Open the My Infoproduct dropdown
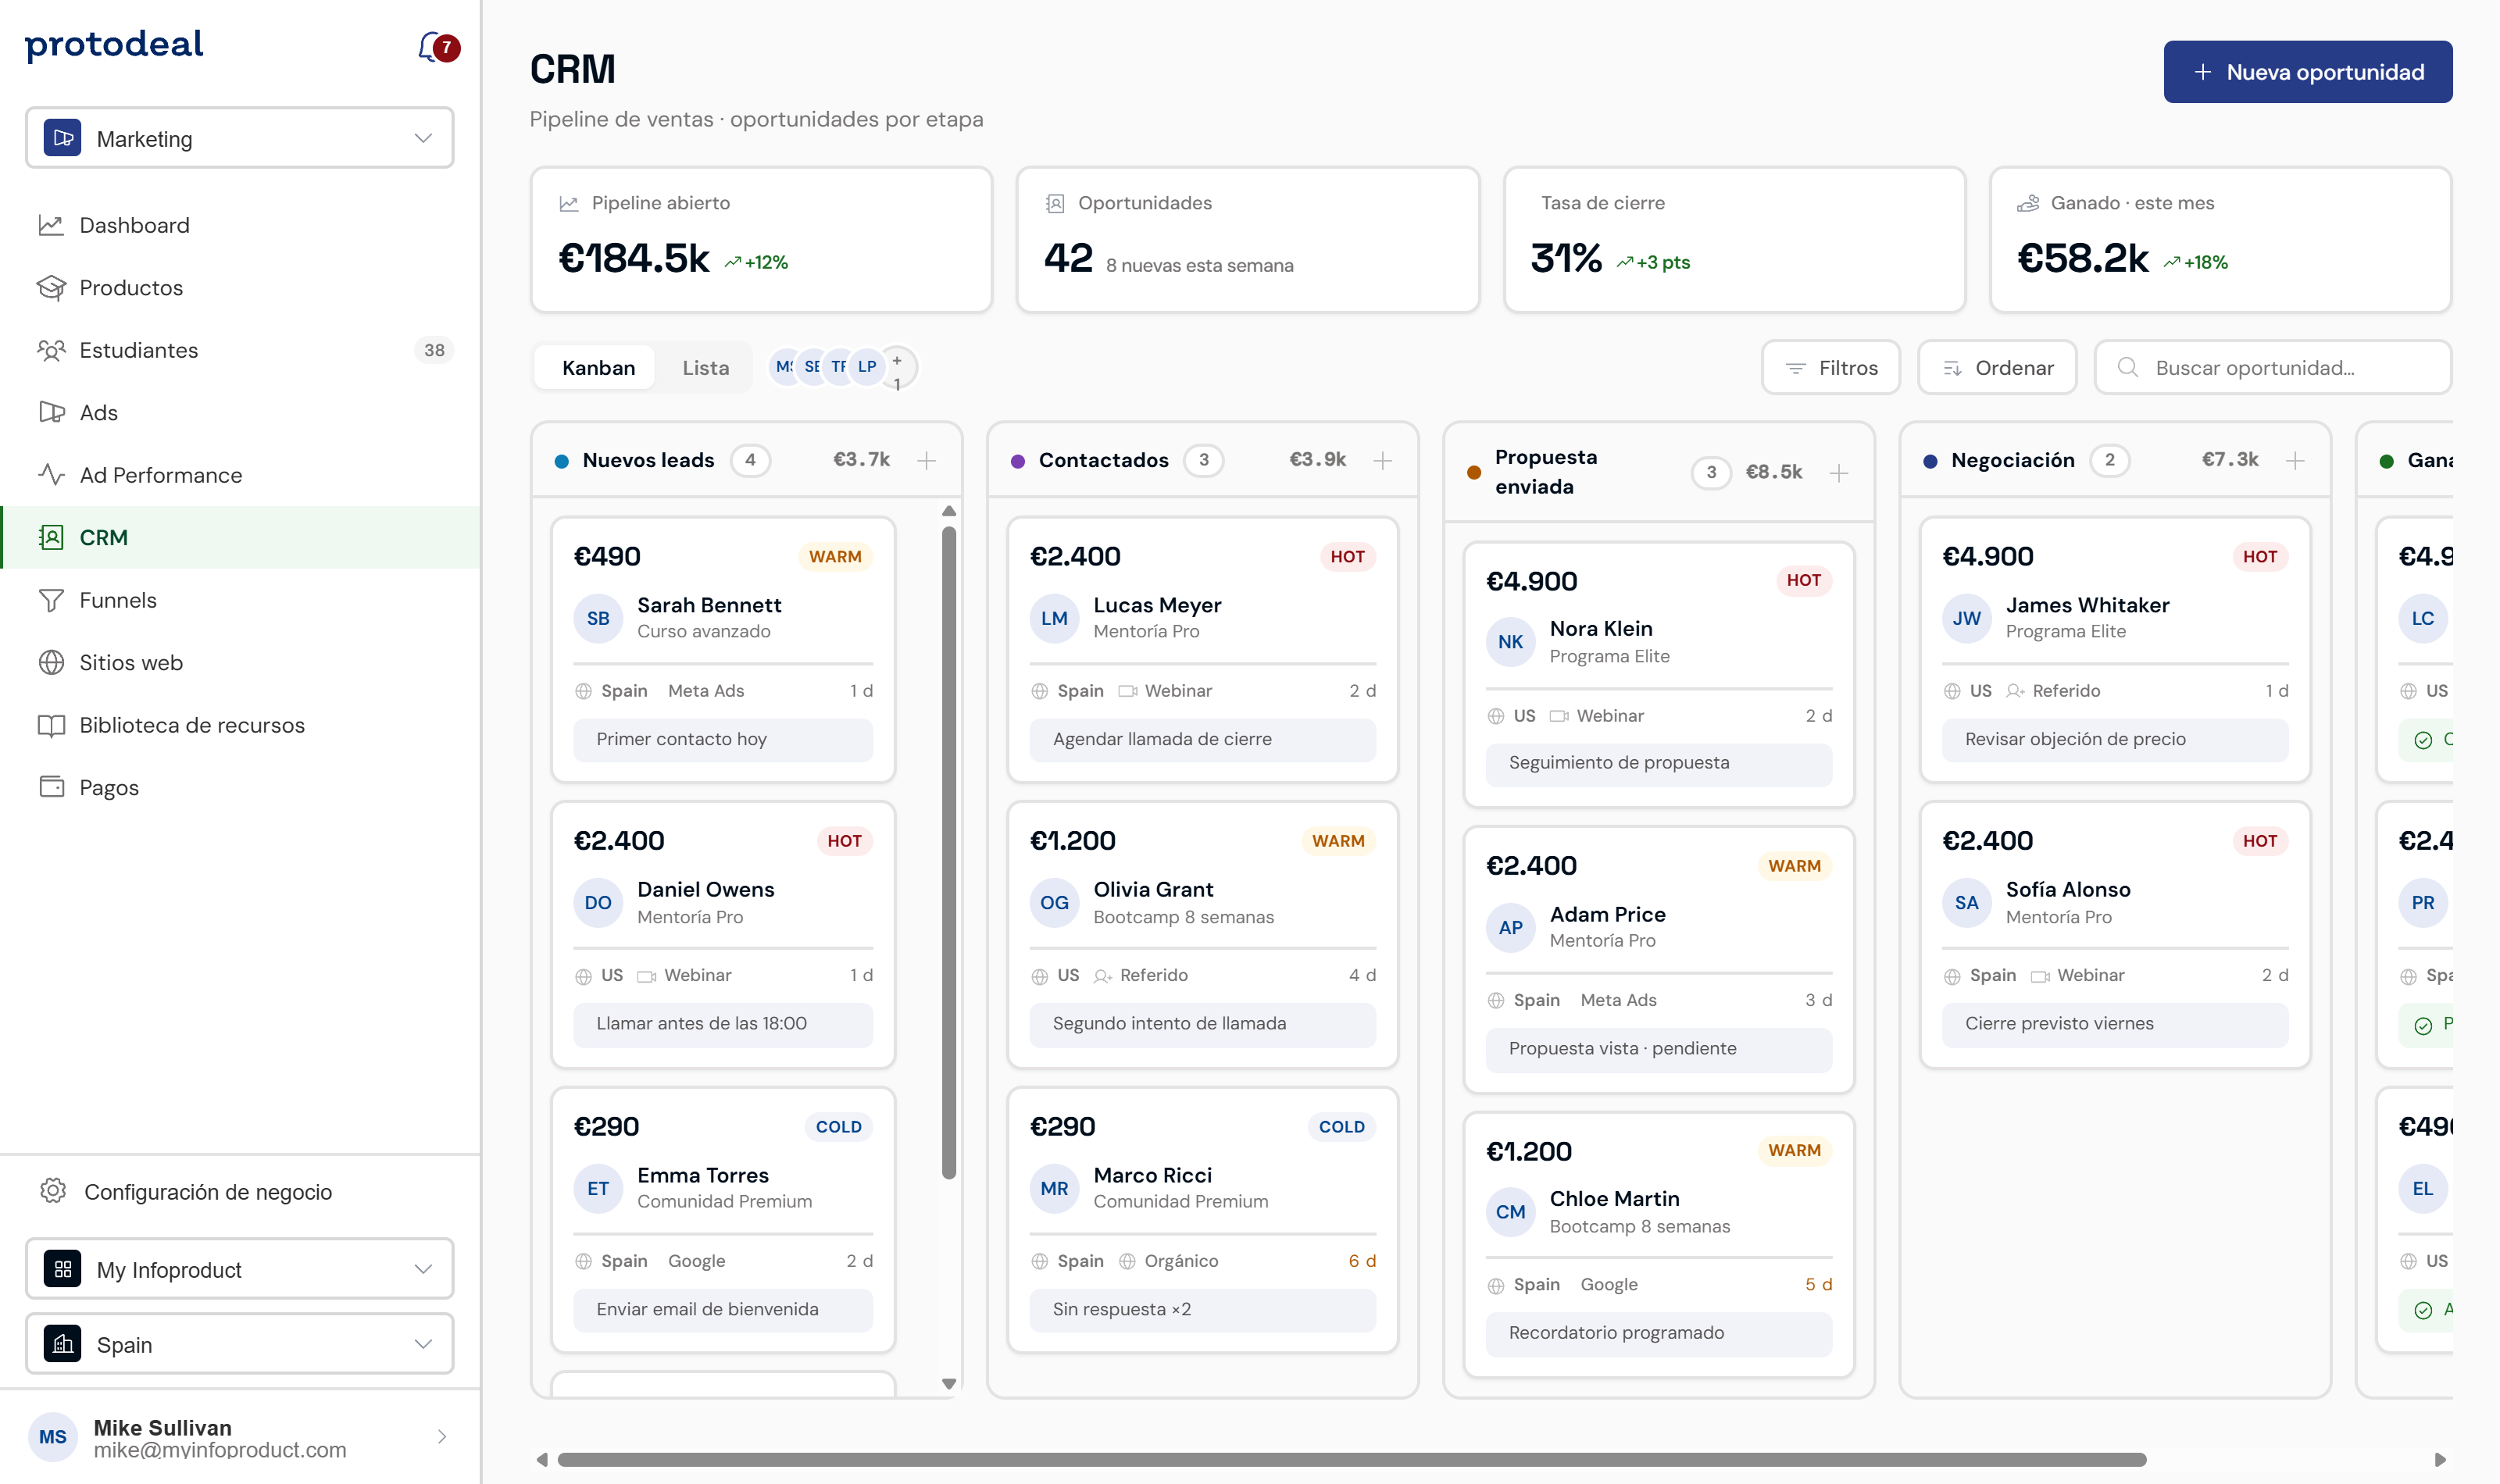 point(240,1269)
